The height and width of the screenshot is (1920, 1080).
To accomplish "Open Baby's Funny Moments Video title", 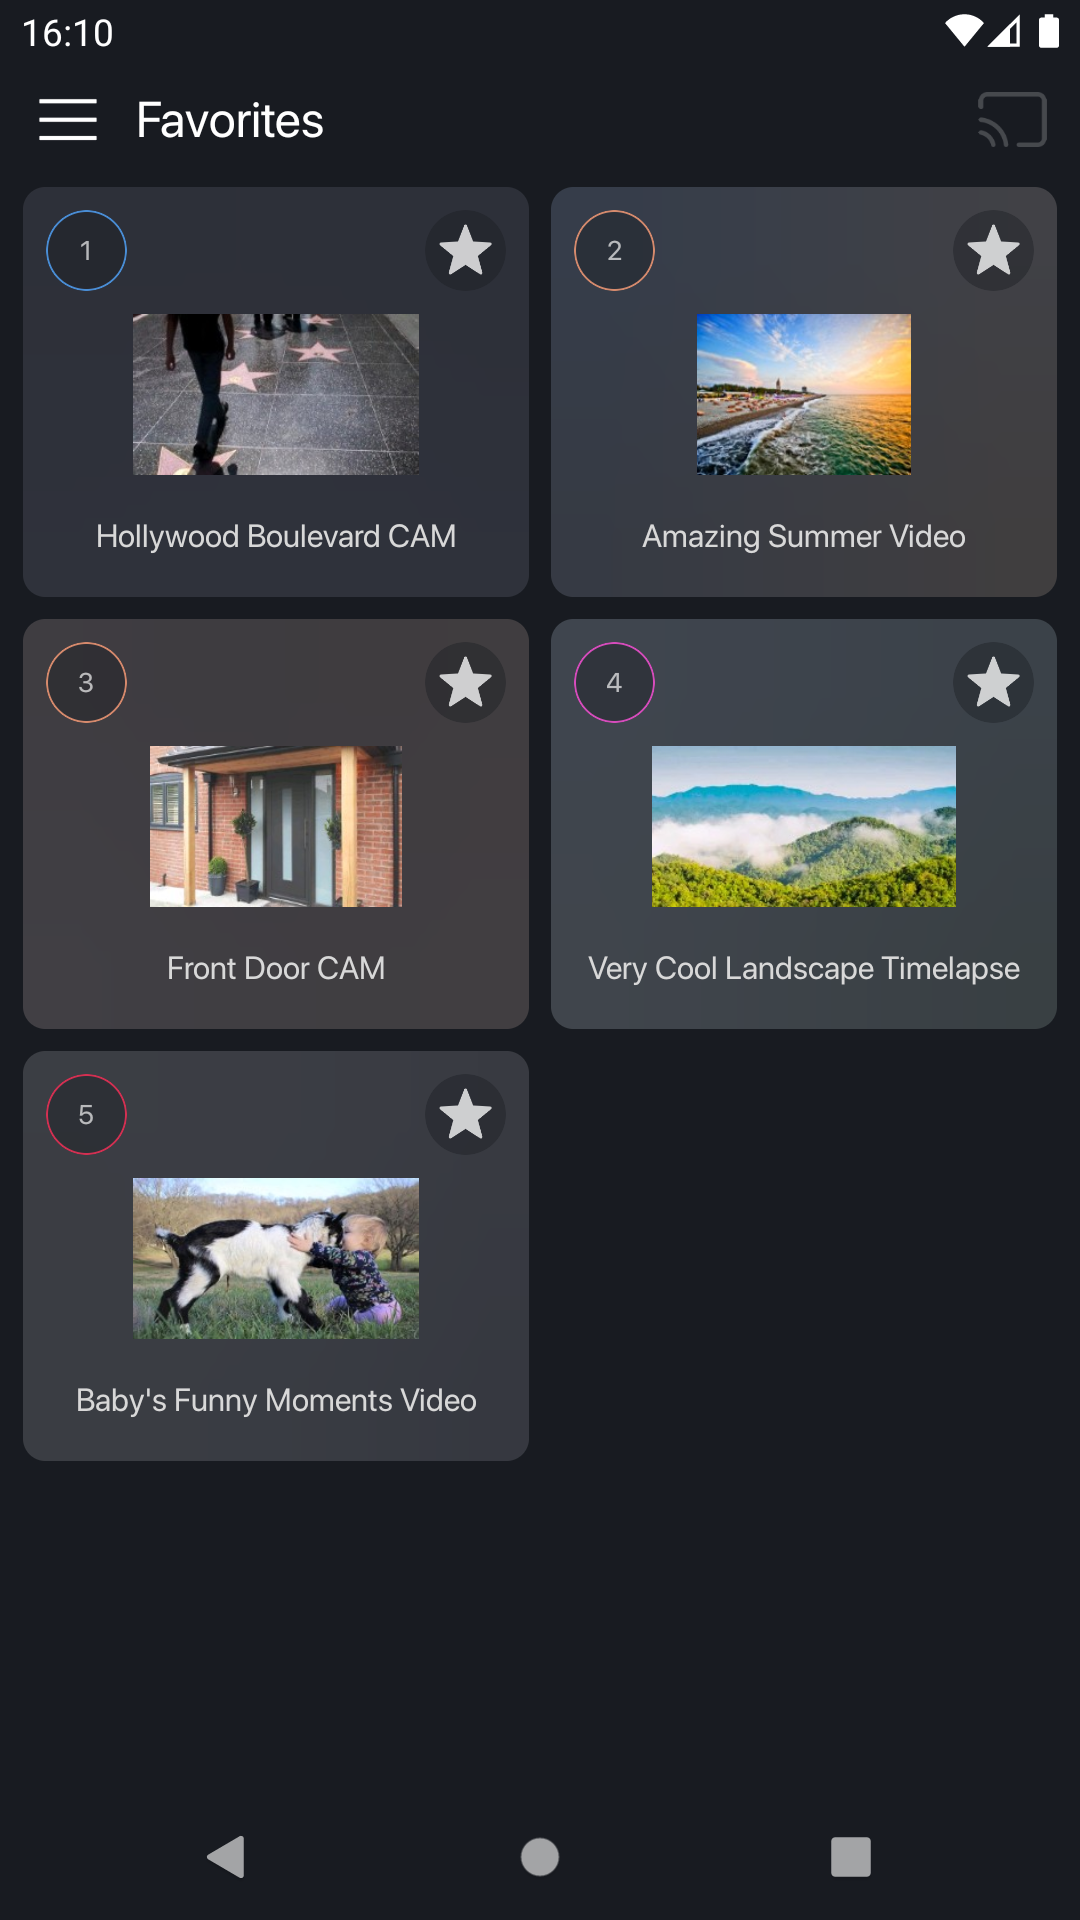I will (x=276, y=1400).
